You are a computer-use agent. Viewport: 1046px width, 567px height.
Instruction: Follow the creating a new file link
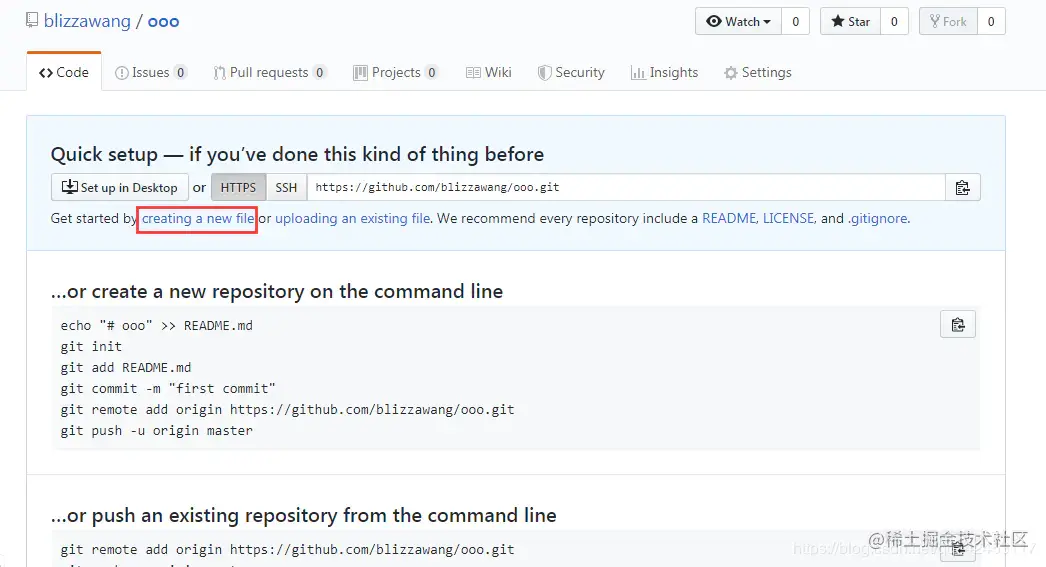(197, 218)
